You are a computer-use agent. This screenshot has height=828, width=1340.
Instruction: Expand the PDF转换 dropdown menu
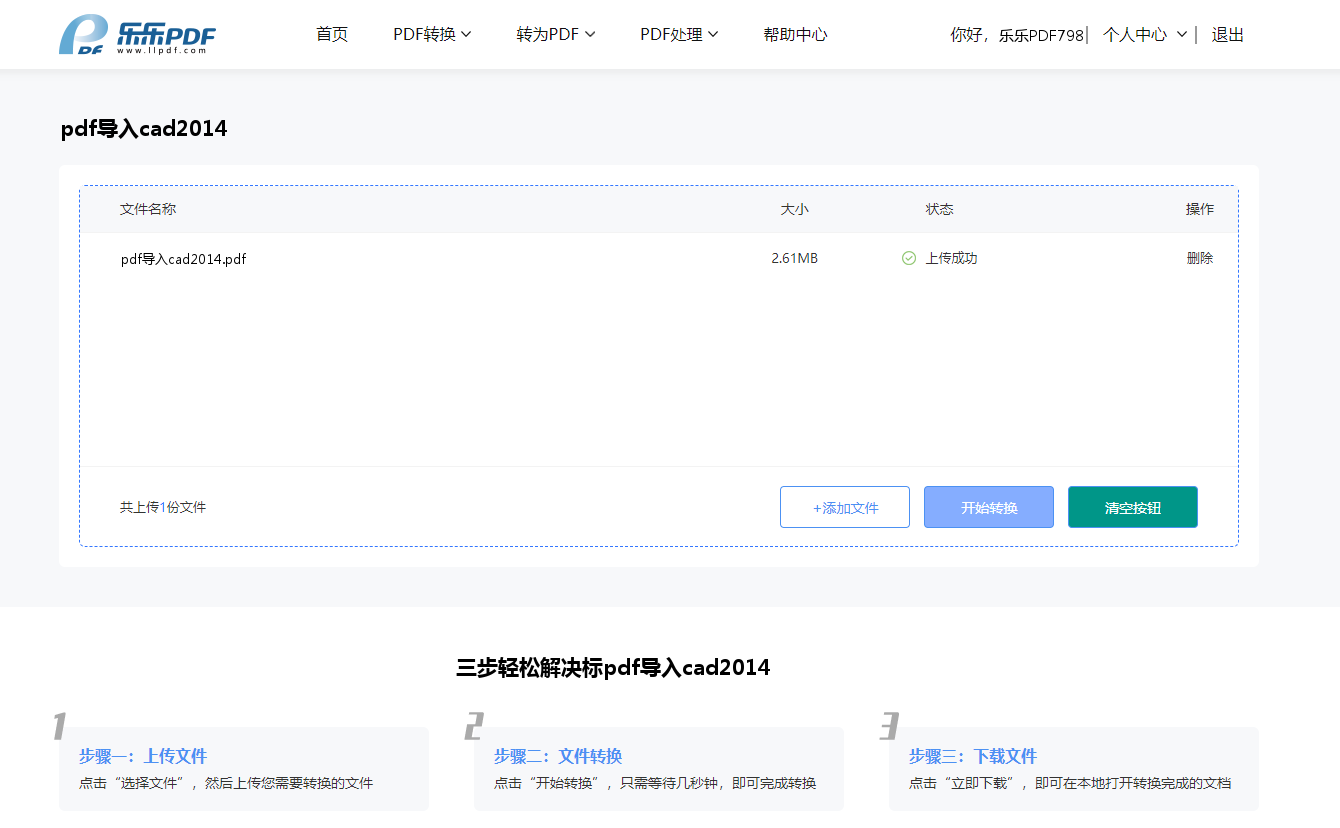(432, 34)
